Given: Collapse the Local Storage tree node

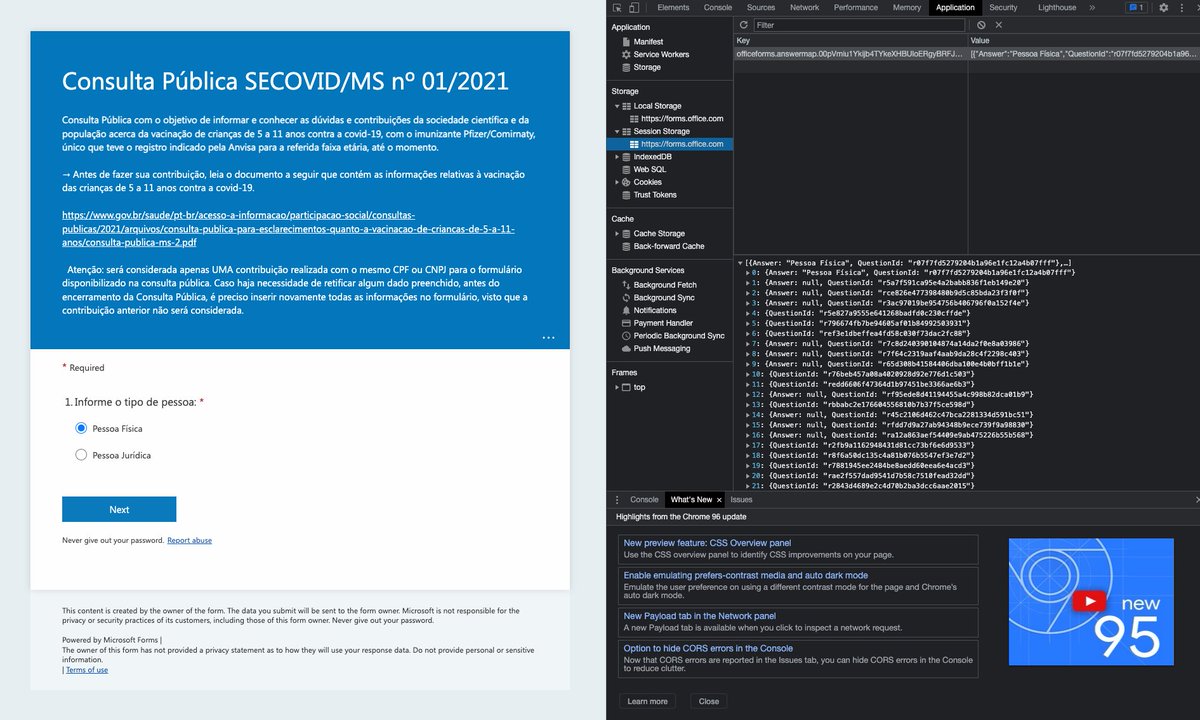Looking at the screenshot, I should [x=617, y=106].
